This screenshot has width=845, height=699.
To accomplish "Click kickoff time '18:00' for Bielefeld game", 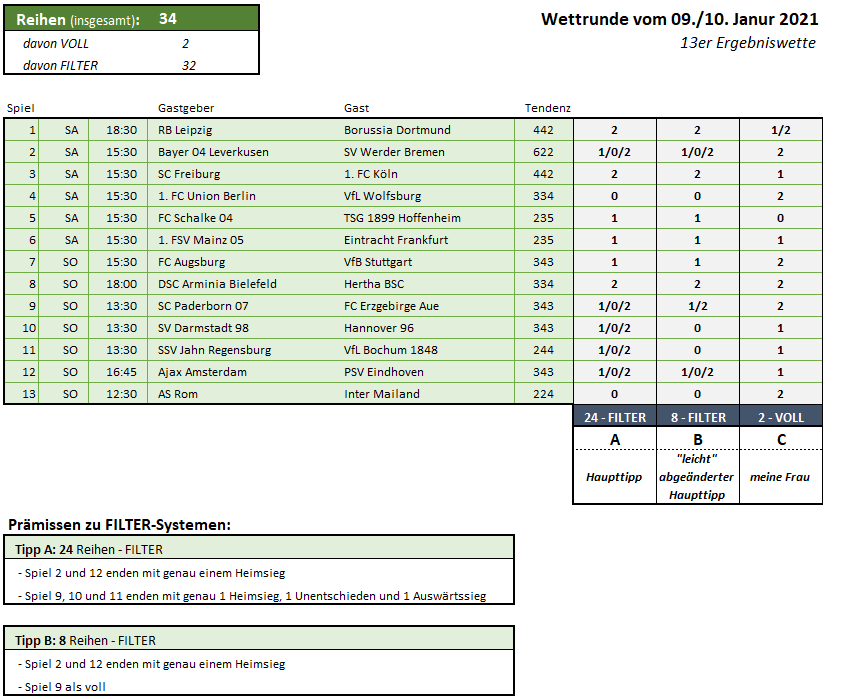I will click(121, 284).
